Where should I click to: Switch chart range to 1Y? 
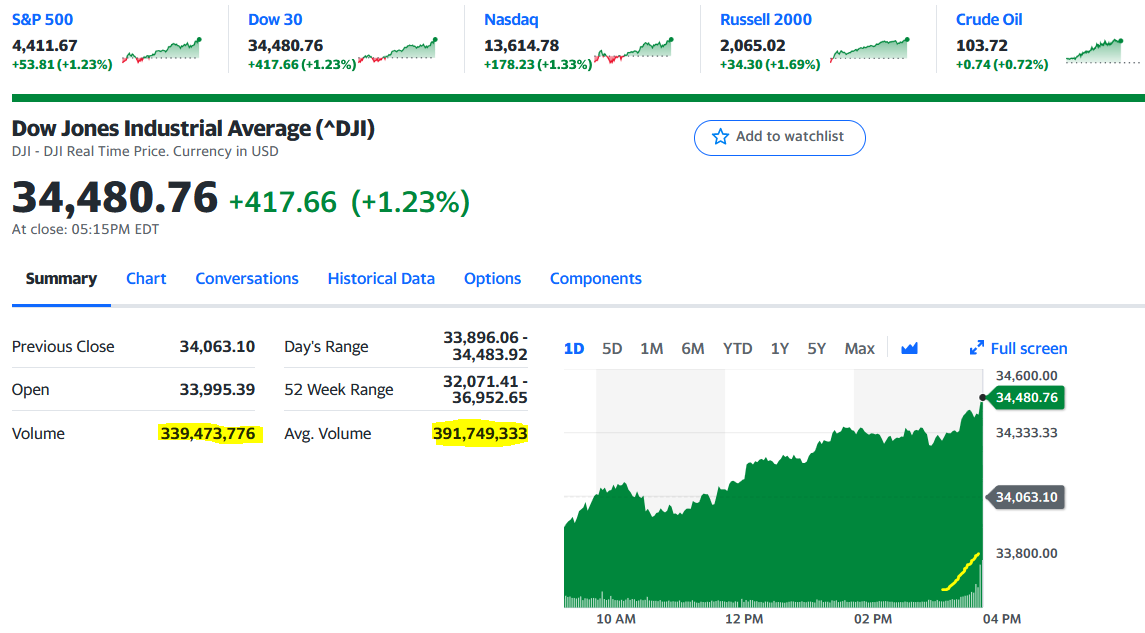coord(780,348)
